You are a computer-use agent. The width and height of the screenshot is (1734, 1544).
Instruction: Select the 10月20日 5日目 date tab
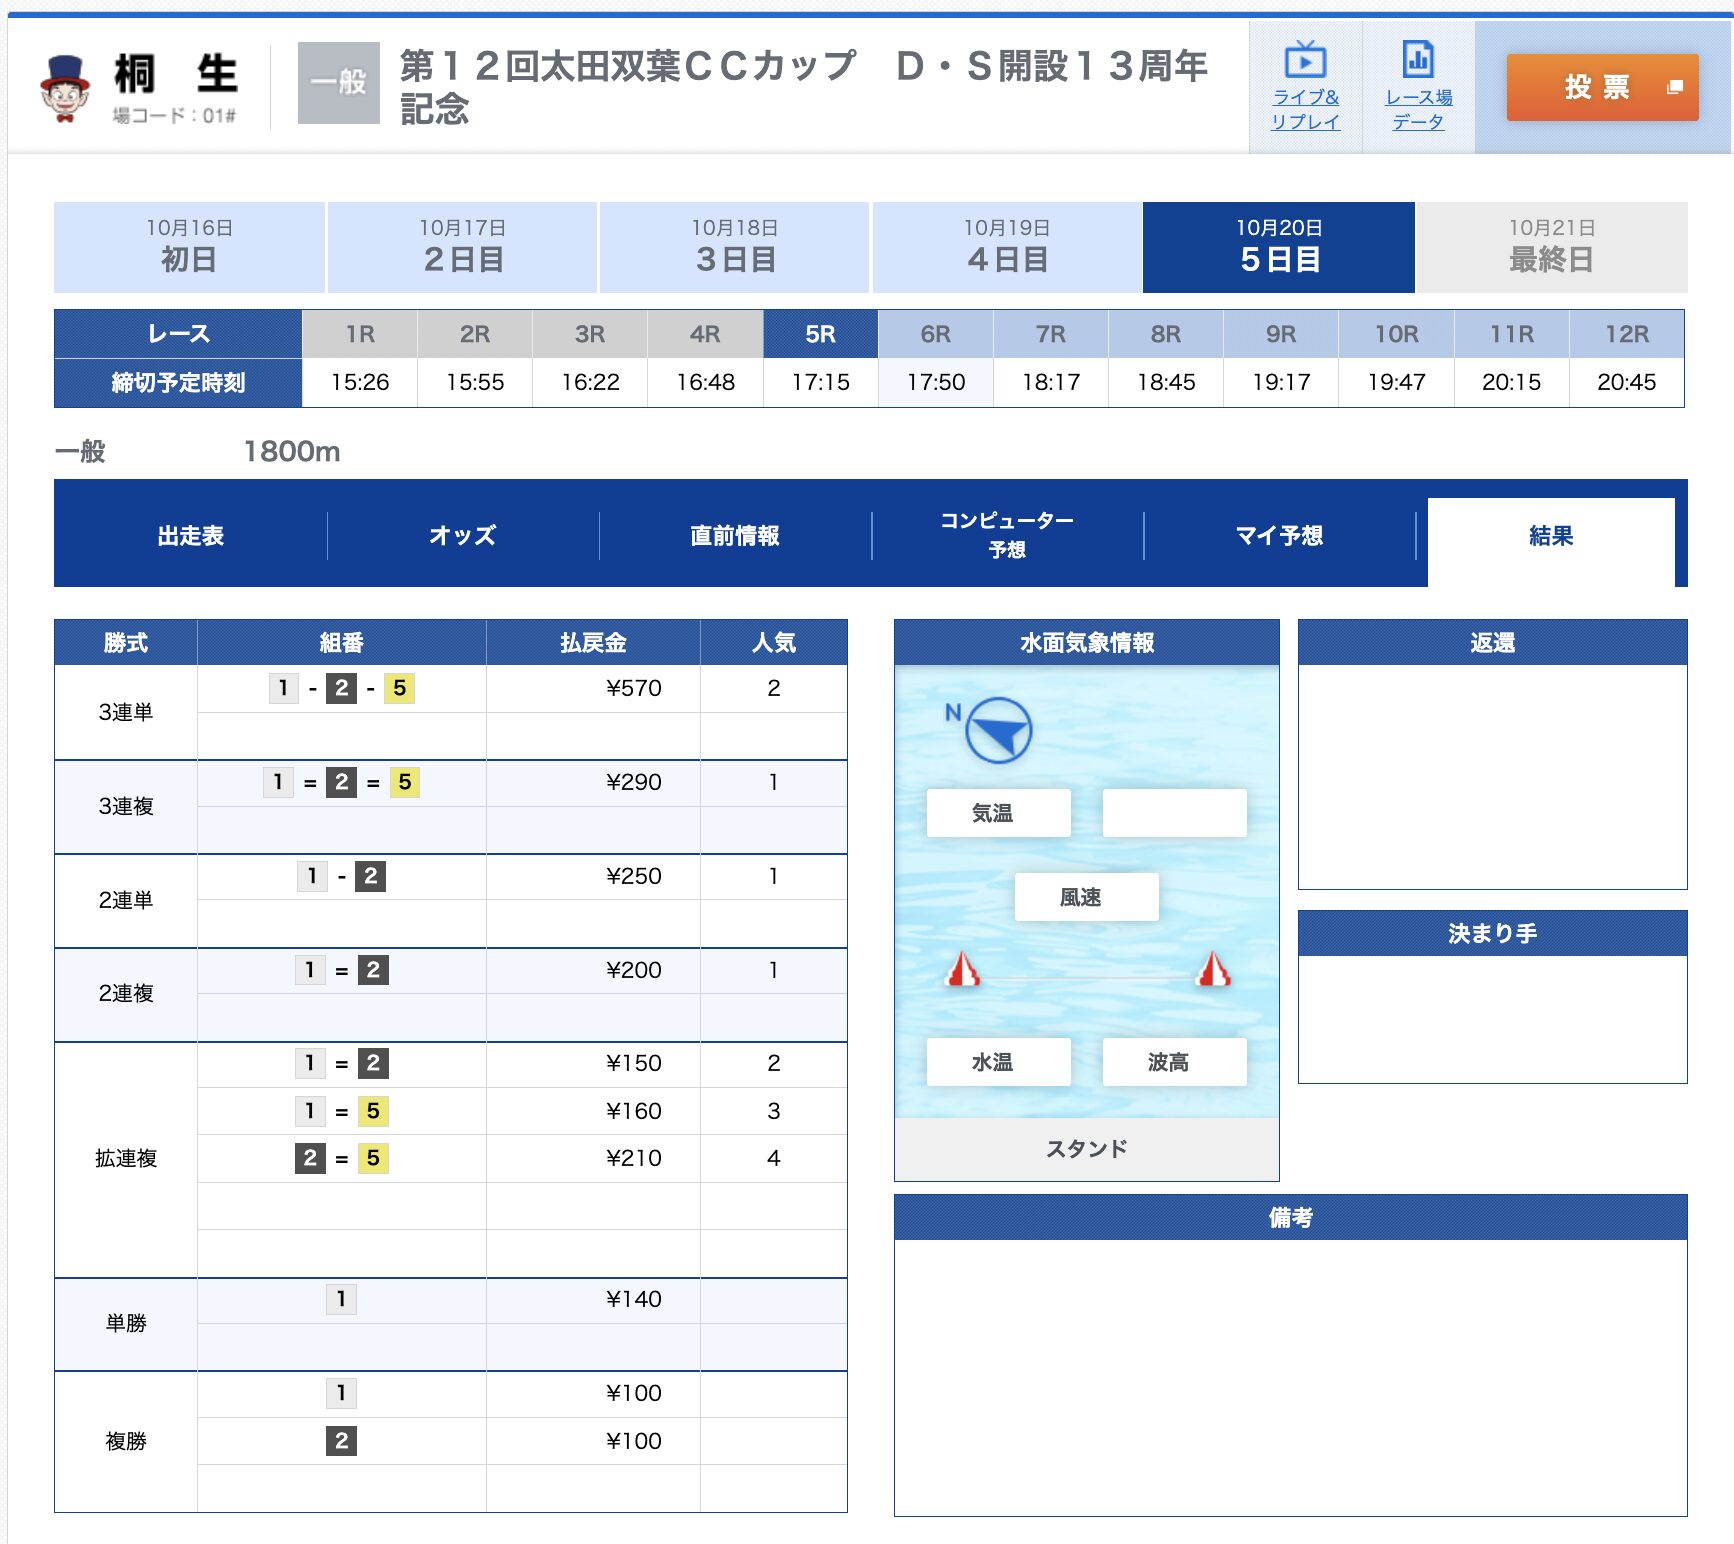[1279, 247]
